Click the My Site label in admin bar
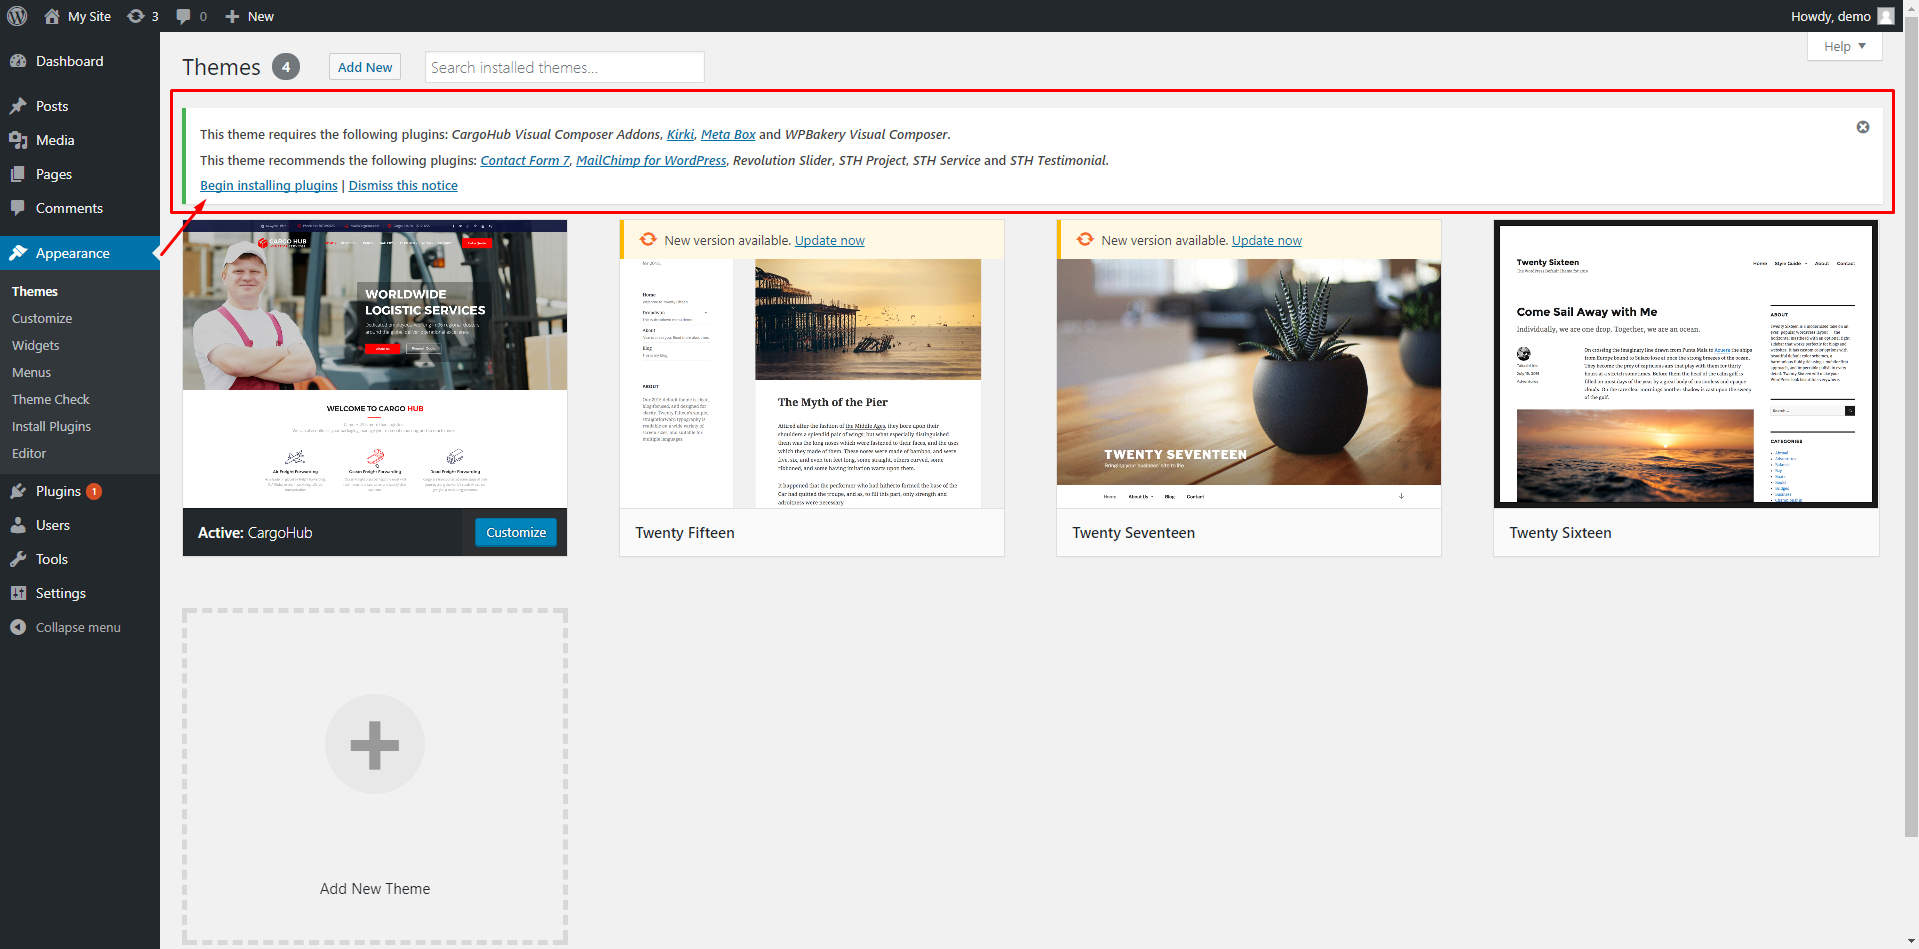Screen dimensions: 1919x949 [x=89, y=16]
